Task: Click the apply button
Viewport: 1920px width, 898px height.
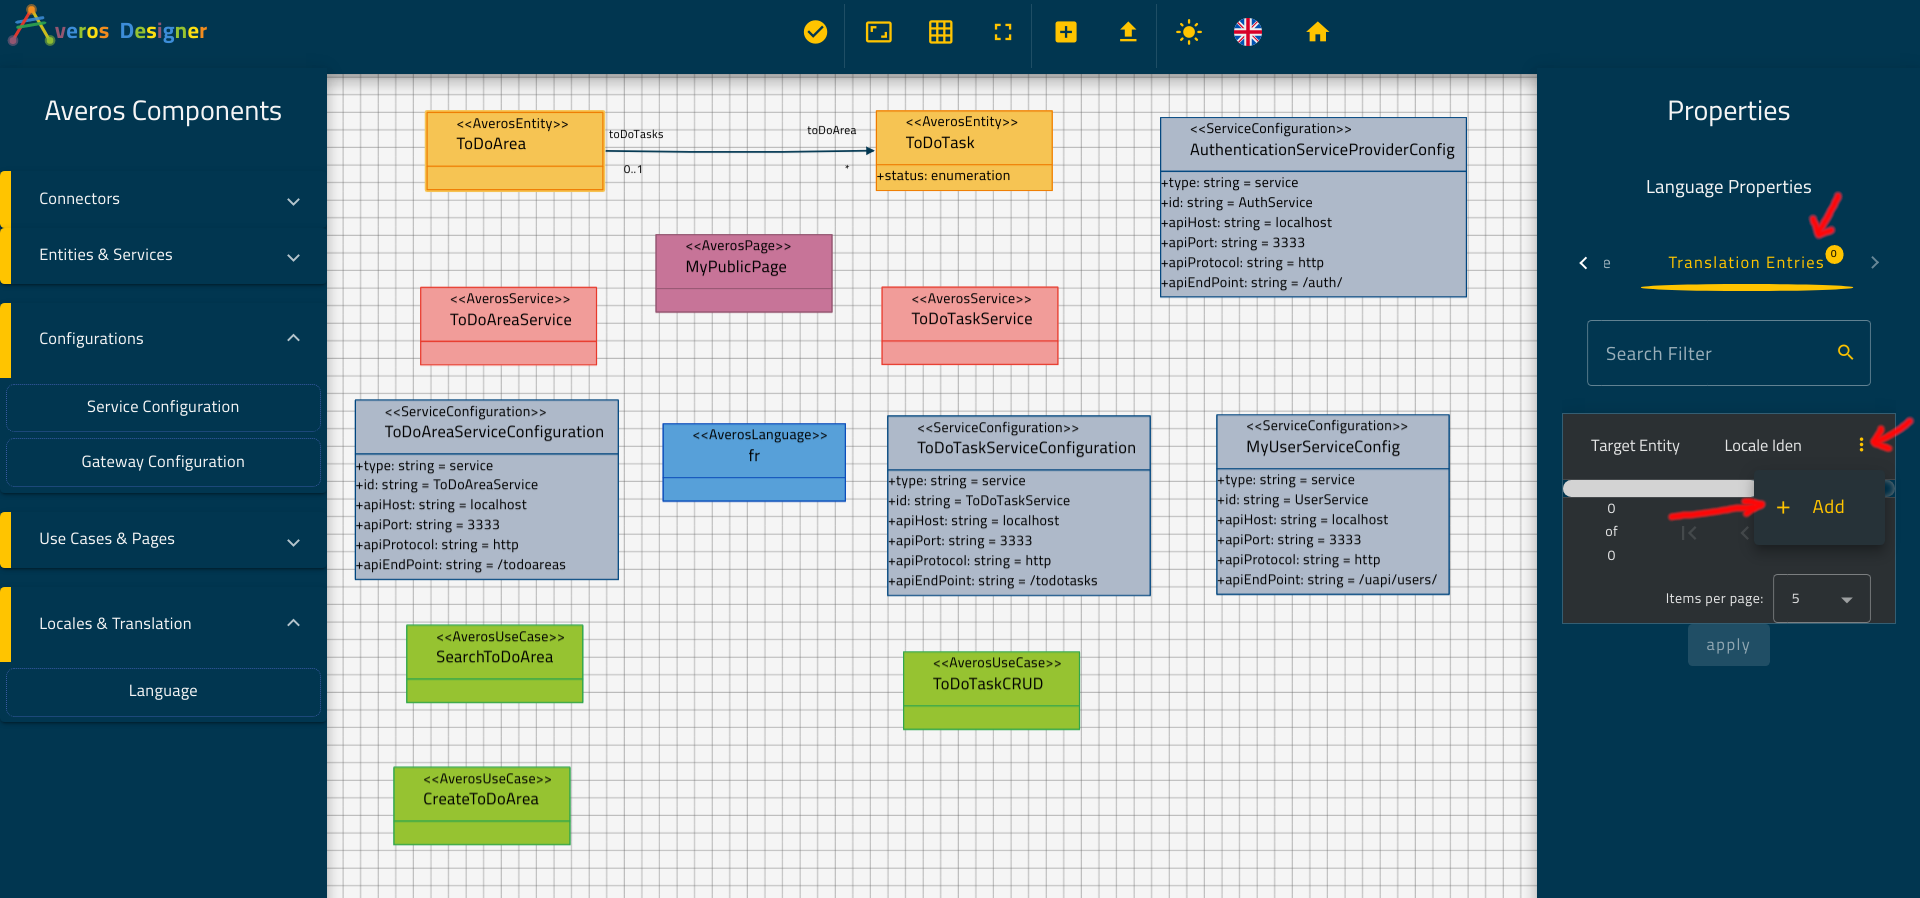Action: pos(1728,645)
